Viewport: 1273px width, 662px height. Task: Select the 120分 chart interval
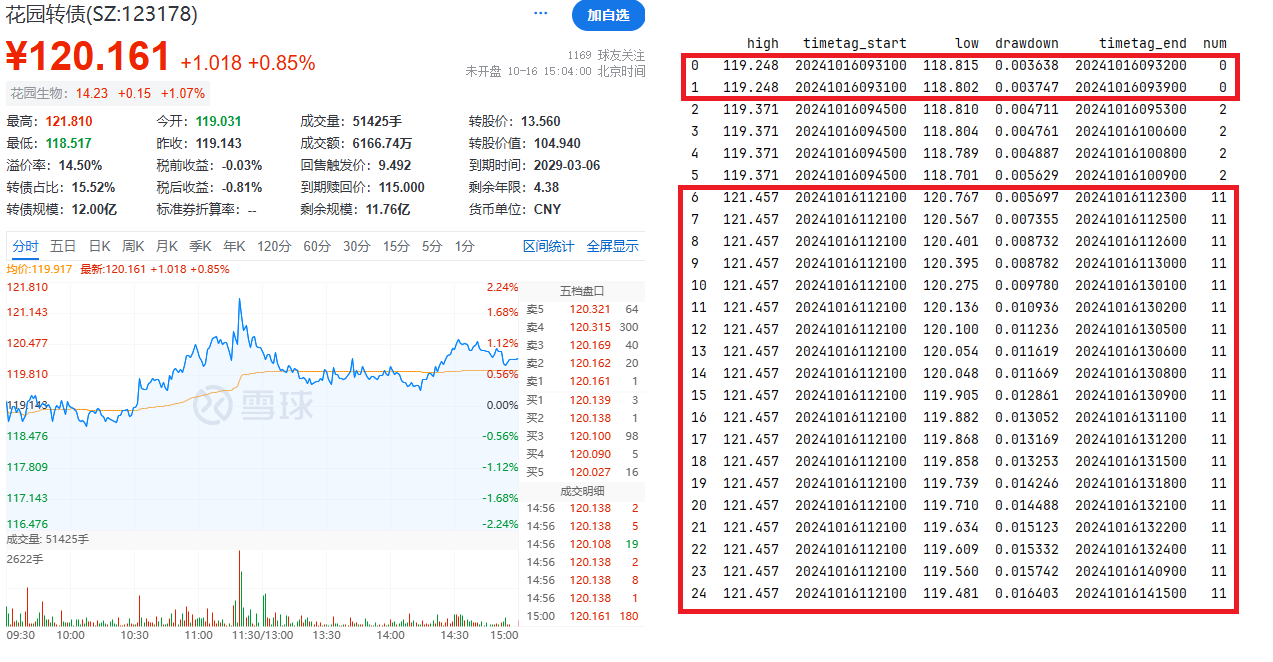click(273, 246)
